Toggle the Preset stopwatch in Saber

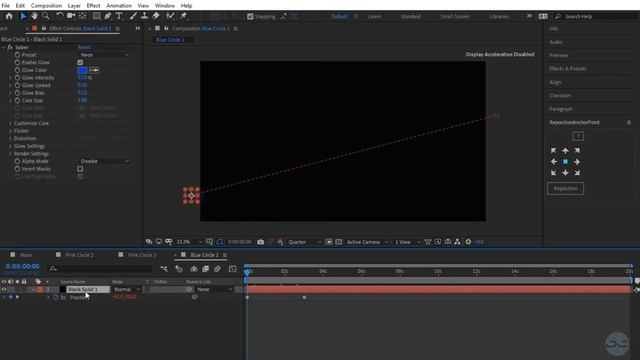click(17, 55)
